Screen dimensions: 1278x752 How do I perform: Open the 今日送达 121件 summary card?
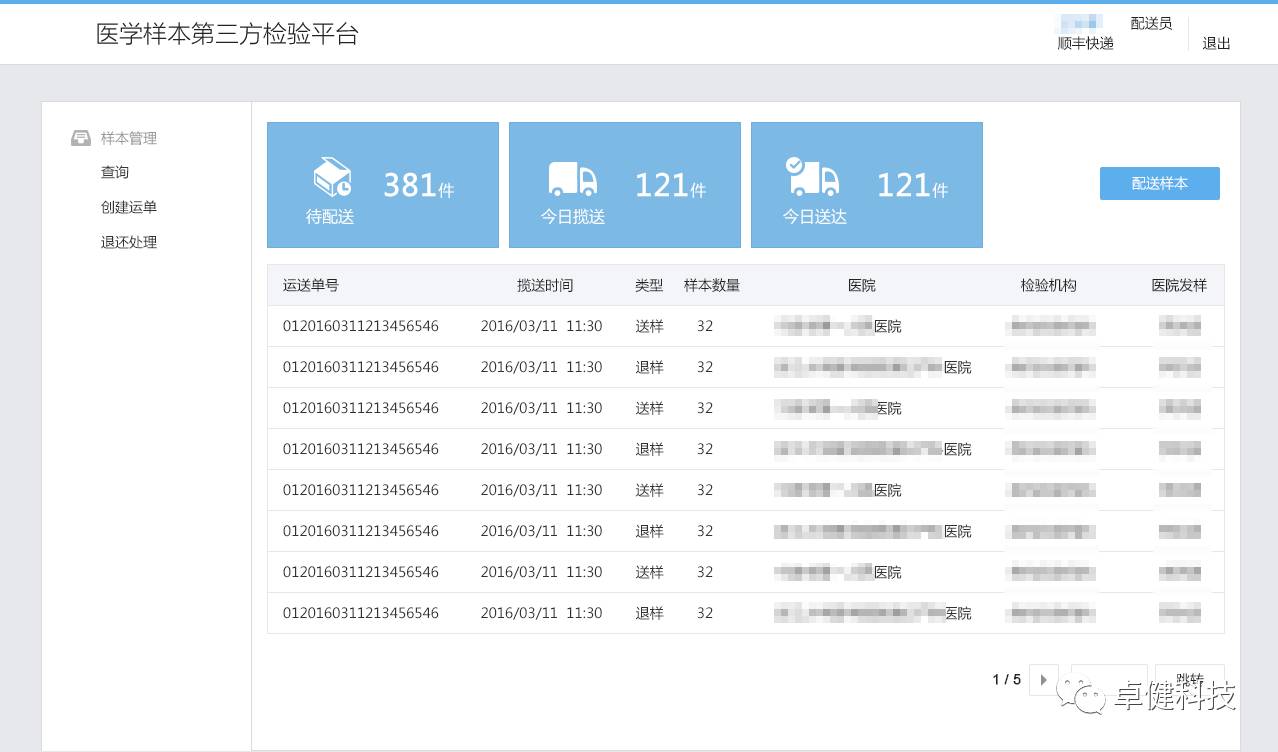[866, 185]
